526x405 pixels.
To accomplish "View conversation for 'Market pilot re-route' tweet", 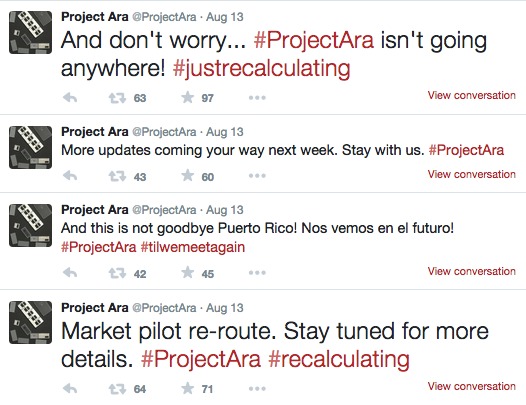I will click(x=471, y=386).
